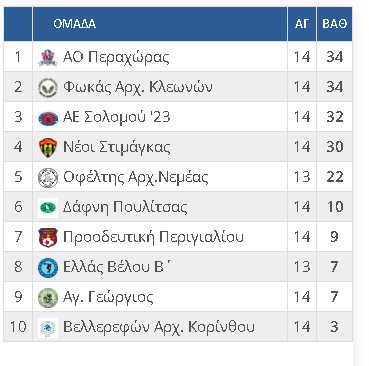The width and height of the screenshot is (369, 366).
Task: Sort table by ΑΓ column header
Action: tap(302, 24)
